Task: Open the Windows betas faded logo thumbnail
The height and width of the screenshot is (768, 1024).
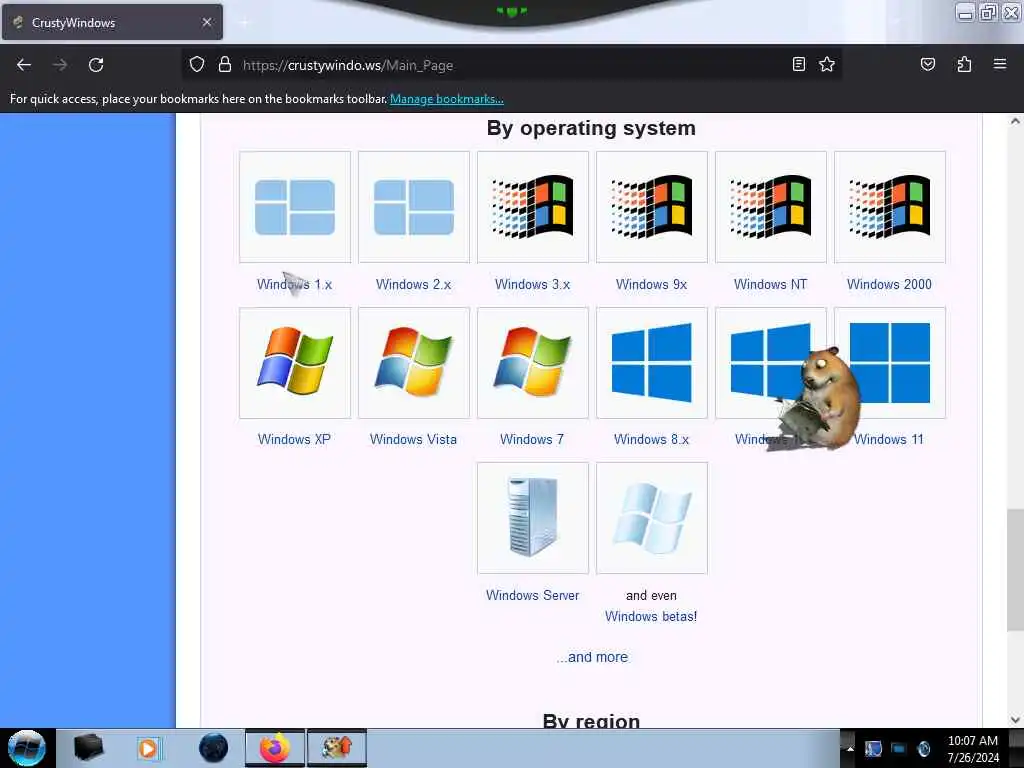Action: [x=652, y=518]
